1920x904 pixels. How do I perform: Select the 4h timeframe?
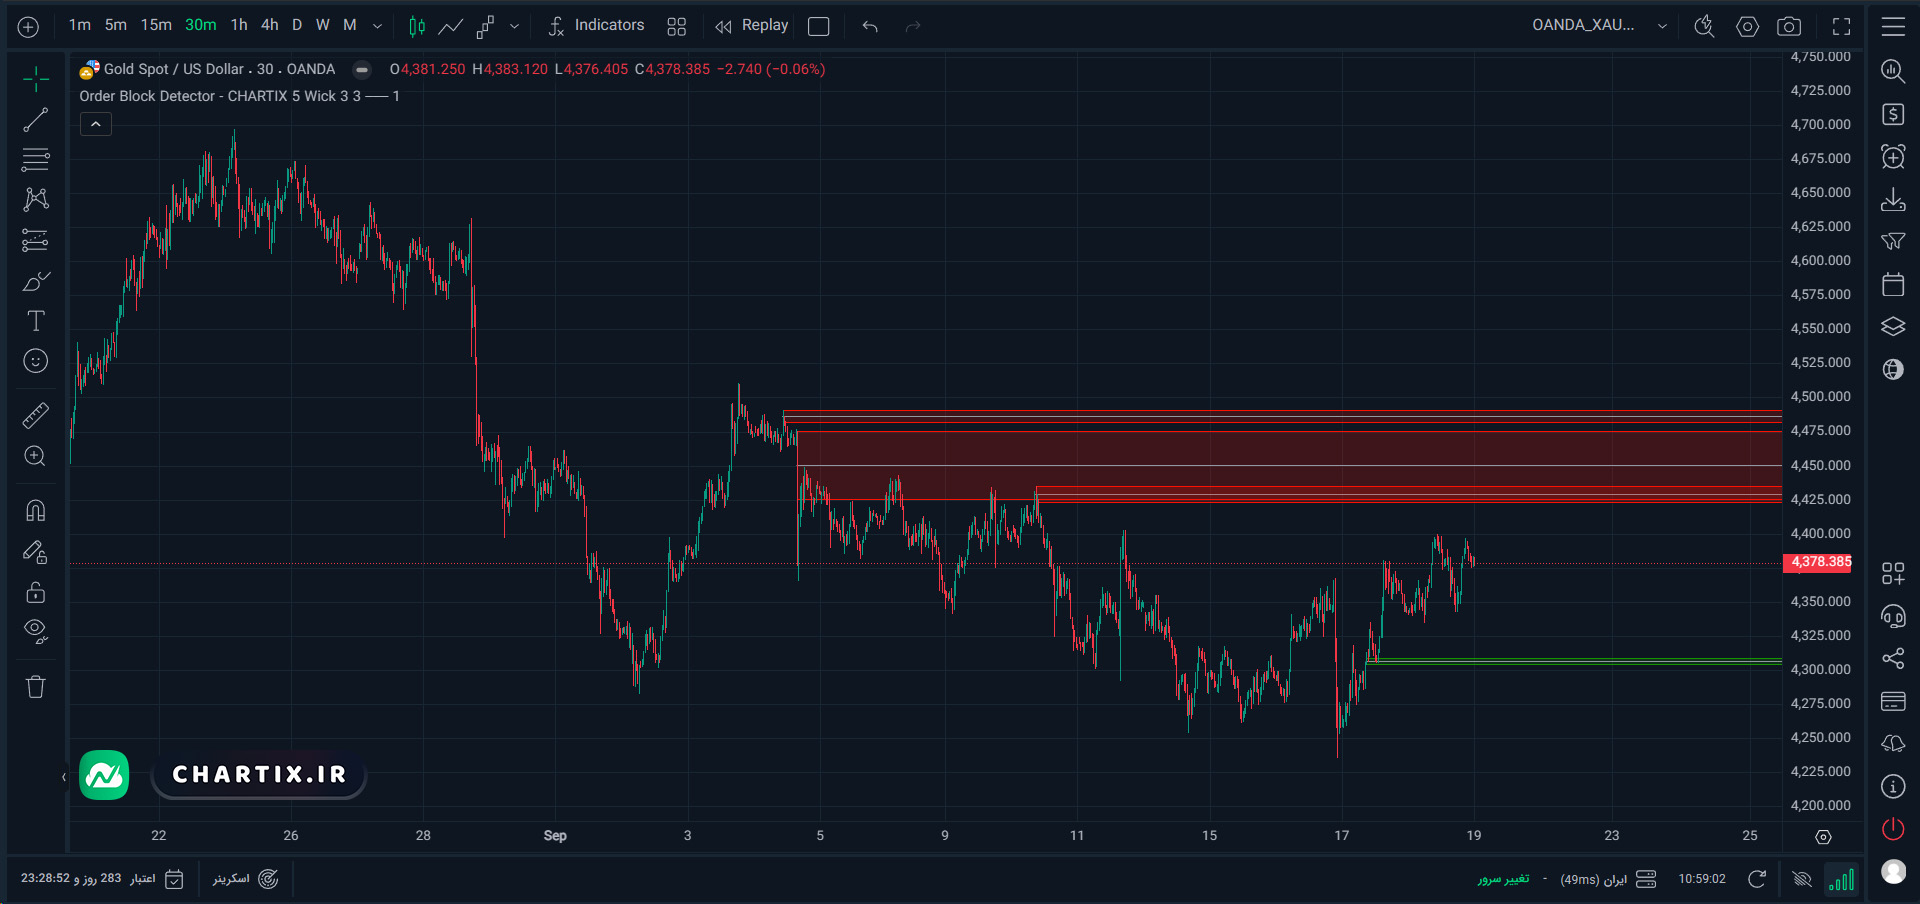coord(270,25)
